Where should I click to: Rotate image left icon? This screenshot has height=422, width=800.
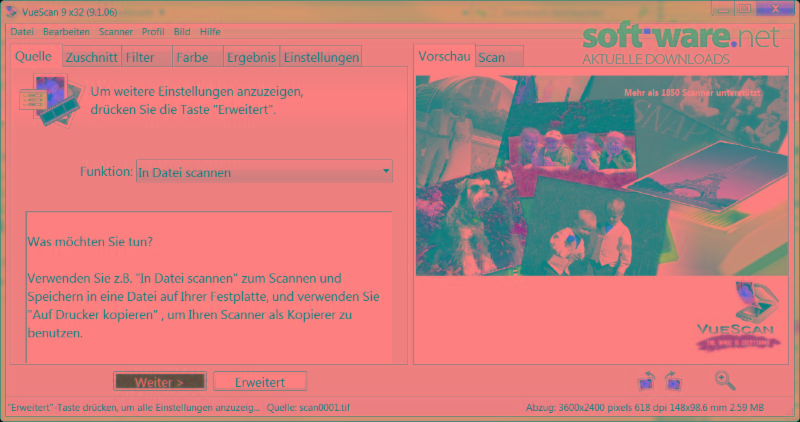point(647,381)
